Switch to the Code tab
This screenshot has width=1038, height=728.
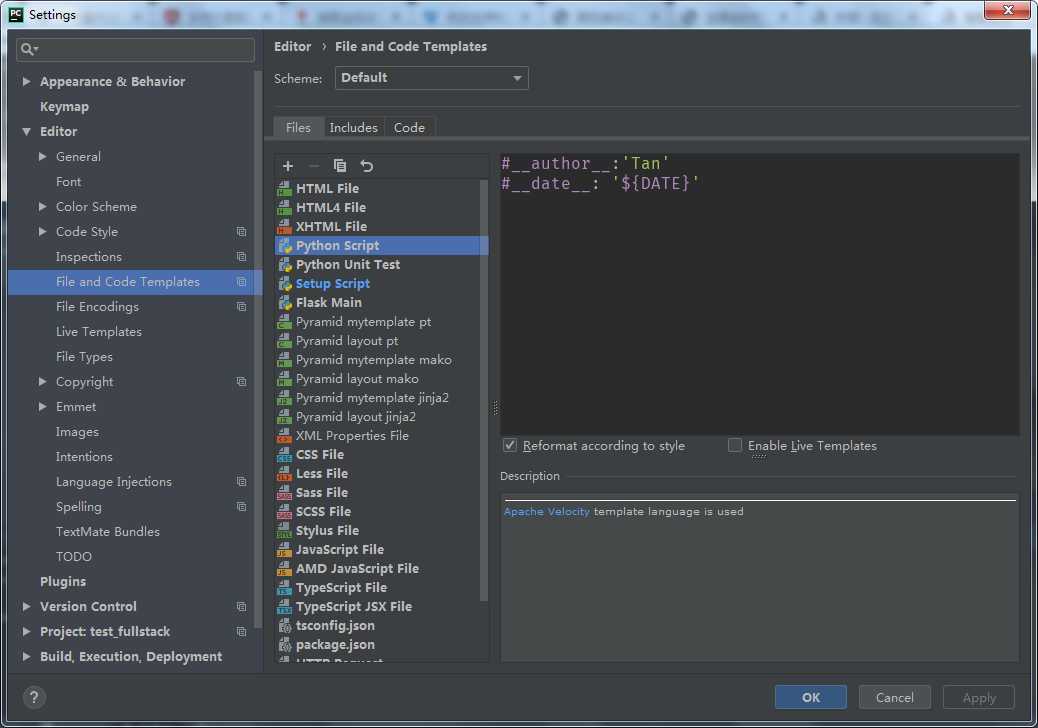[x=409, y=128]
